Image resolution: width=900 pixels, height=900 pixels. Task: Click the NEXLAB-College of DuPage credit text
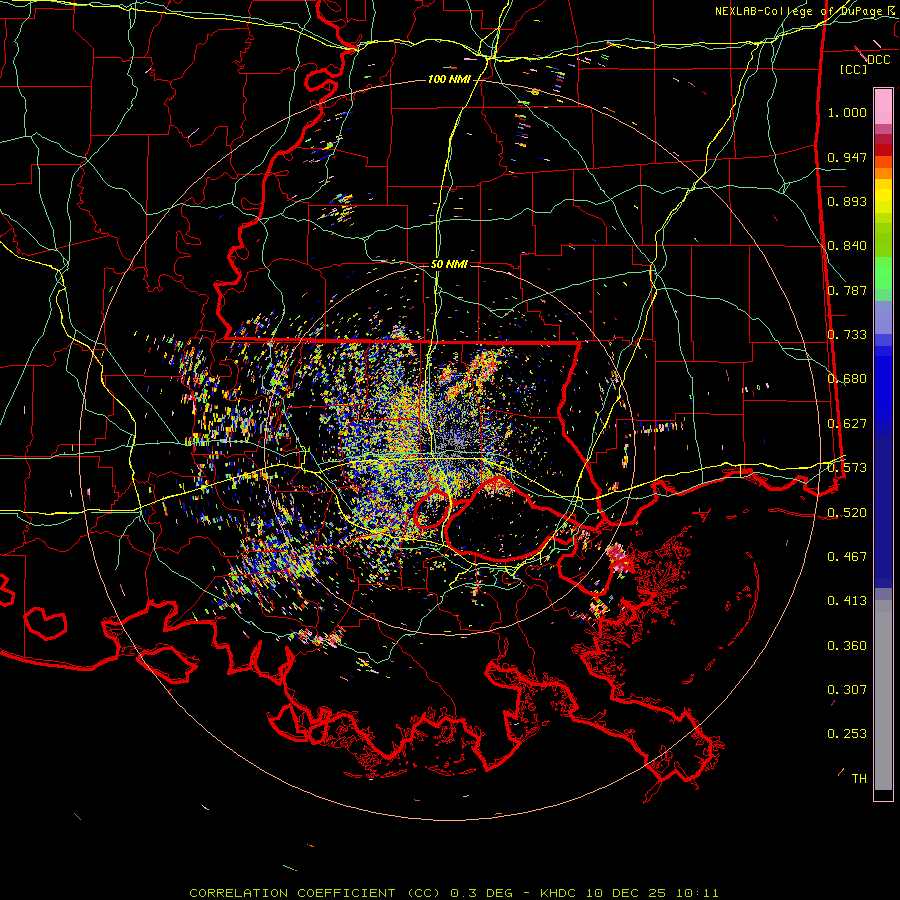798,11
